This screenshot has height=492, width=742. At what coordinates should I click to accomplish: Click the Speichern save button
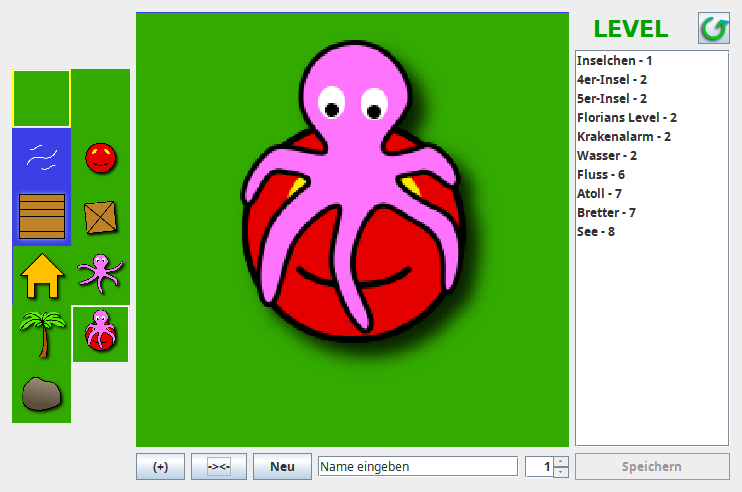(652, 466)
